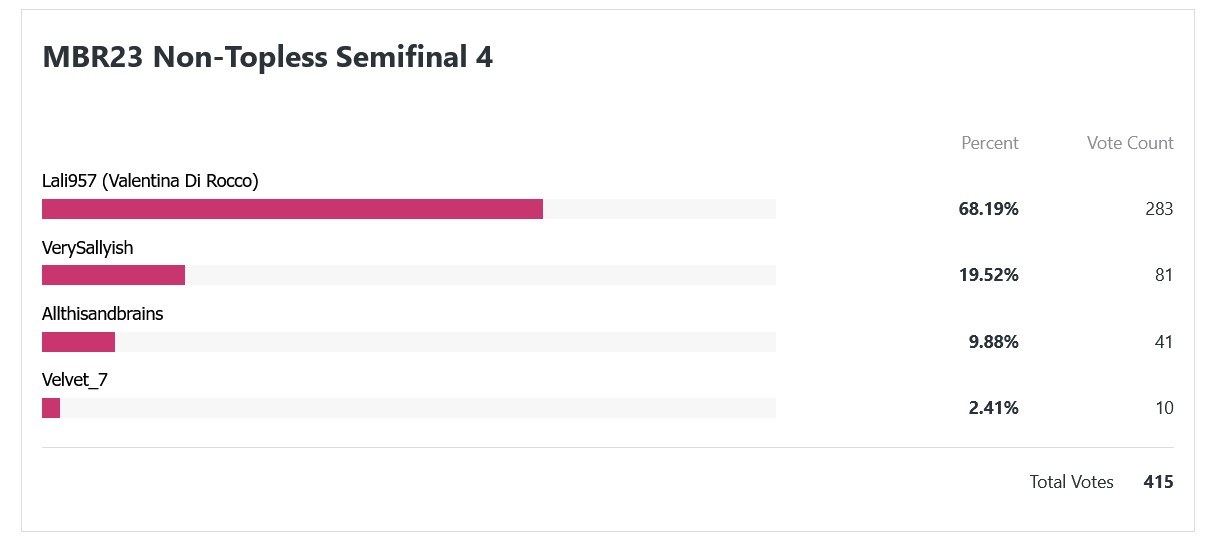Viewport: 1213px width, 540px height.
Task: Click the Lali957 pink progress bar
Action: [292, 209]
